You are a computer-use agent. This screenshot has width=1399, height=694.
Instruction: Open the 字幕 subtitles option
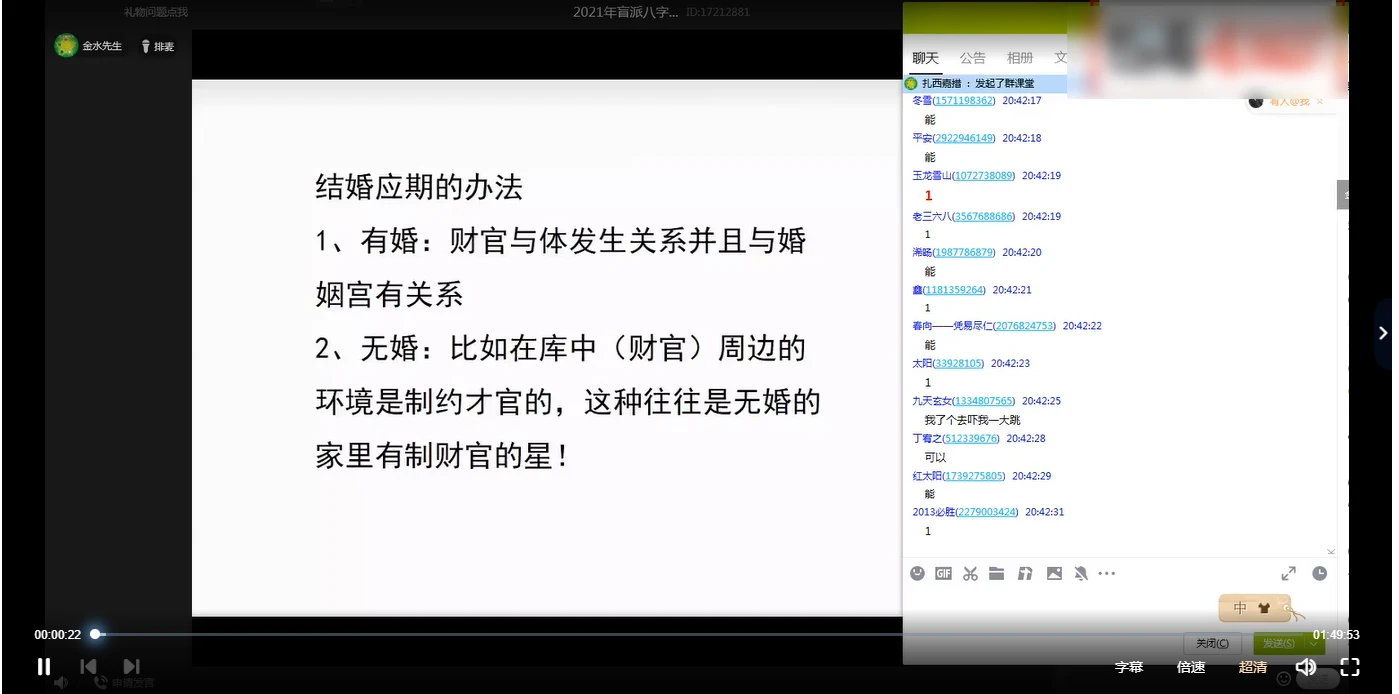(x=1129, y=667)
